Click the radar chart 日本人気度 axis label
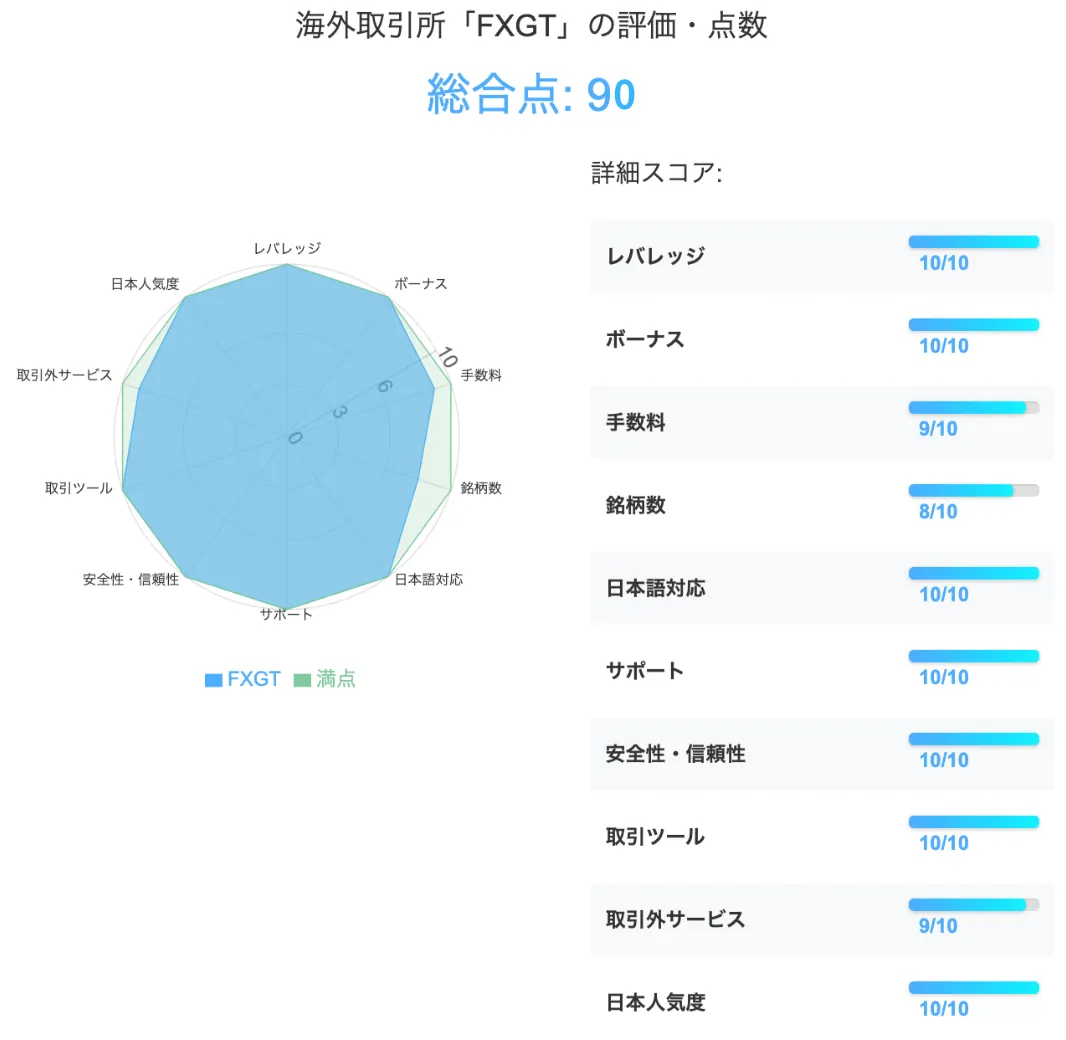This screenshot has width=1066, height=1040. click(145, 284)
